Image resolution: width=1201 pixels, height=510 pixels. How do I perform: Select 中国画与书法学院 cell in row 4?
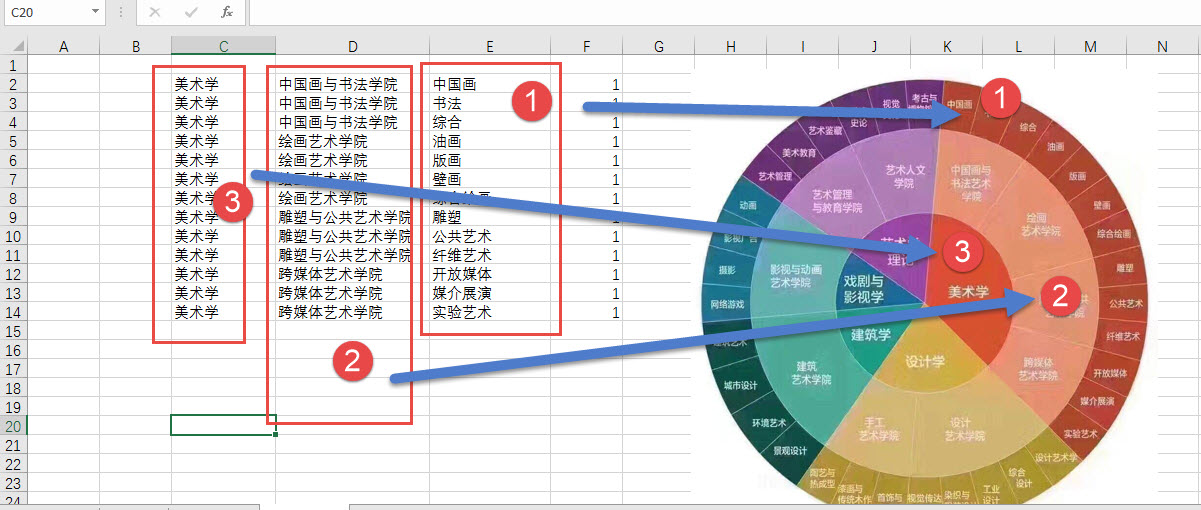[x=352, y=122]
